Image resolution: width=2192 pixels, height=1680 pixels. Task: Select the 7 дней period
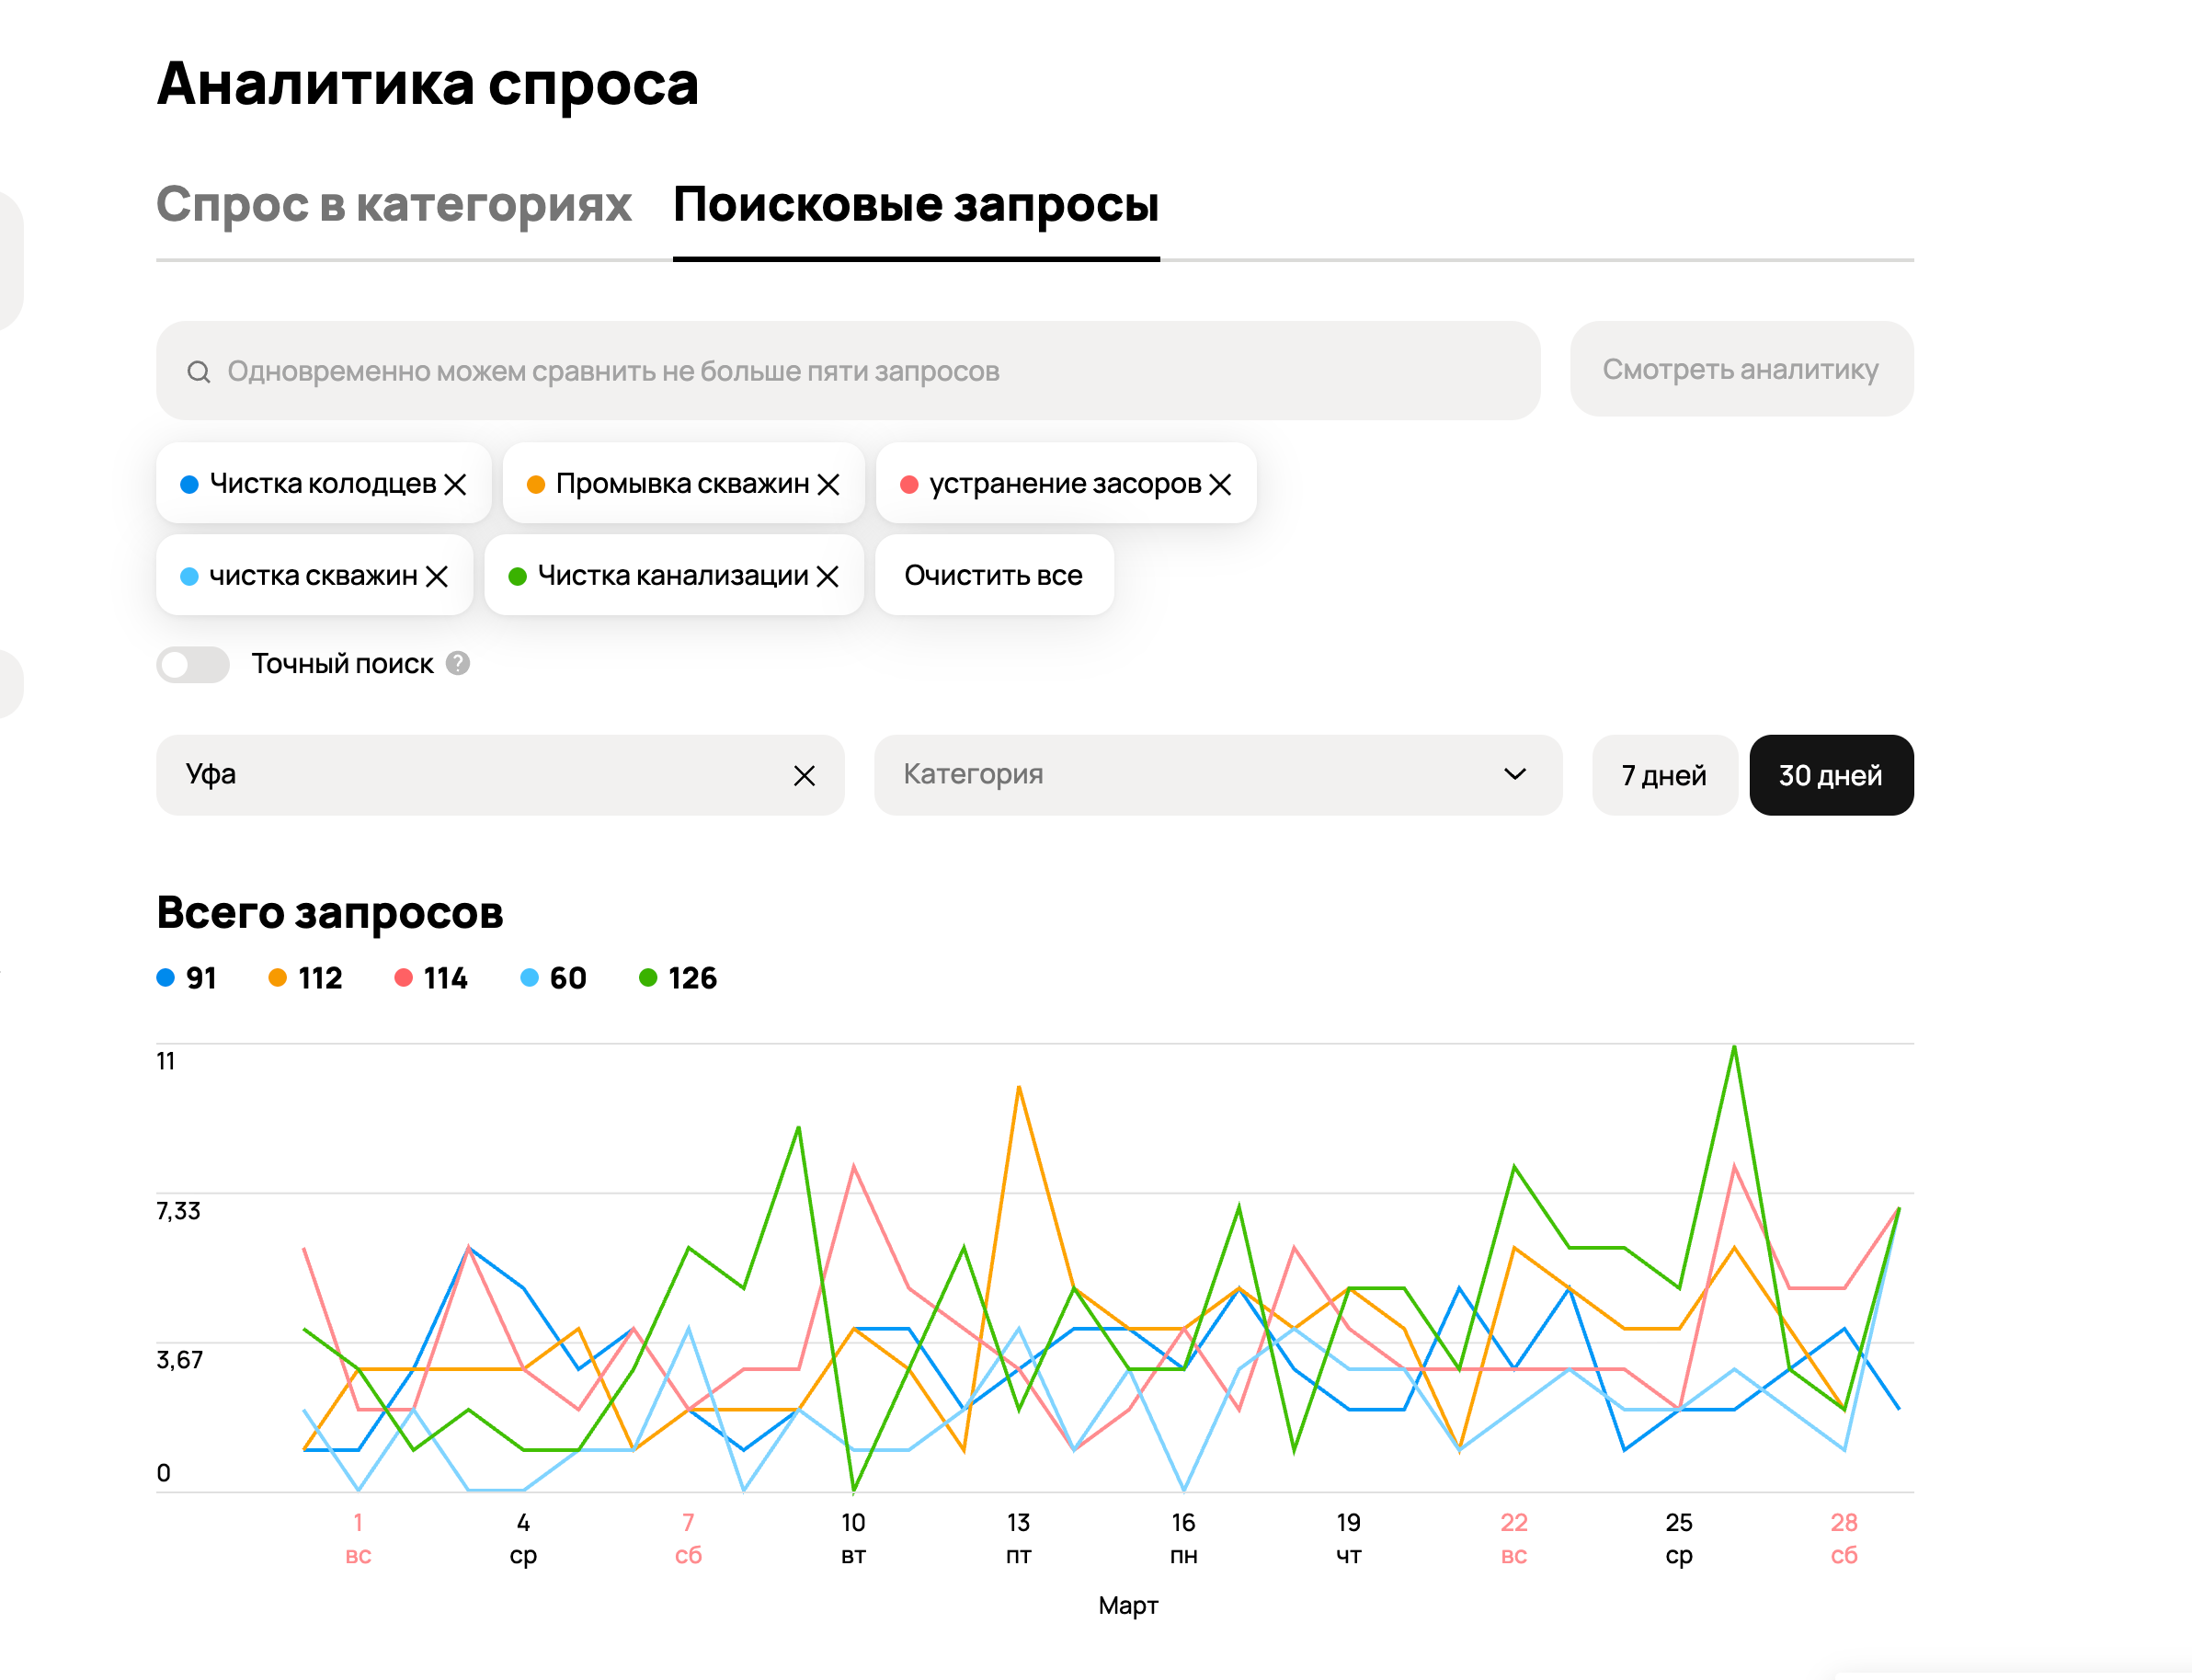pos(1663,776)
